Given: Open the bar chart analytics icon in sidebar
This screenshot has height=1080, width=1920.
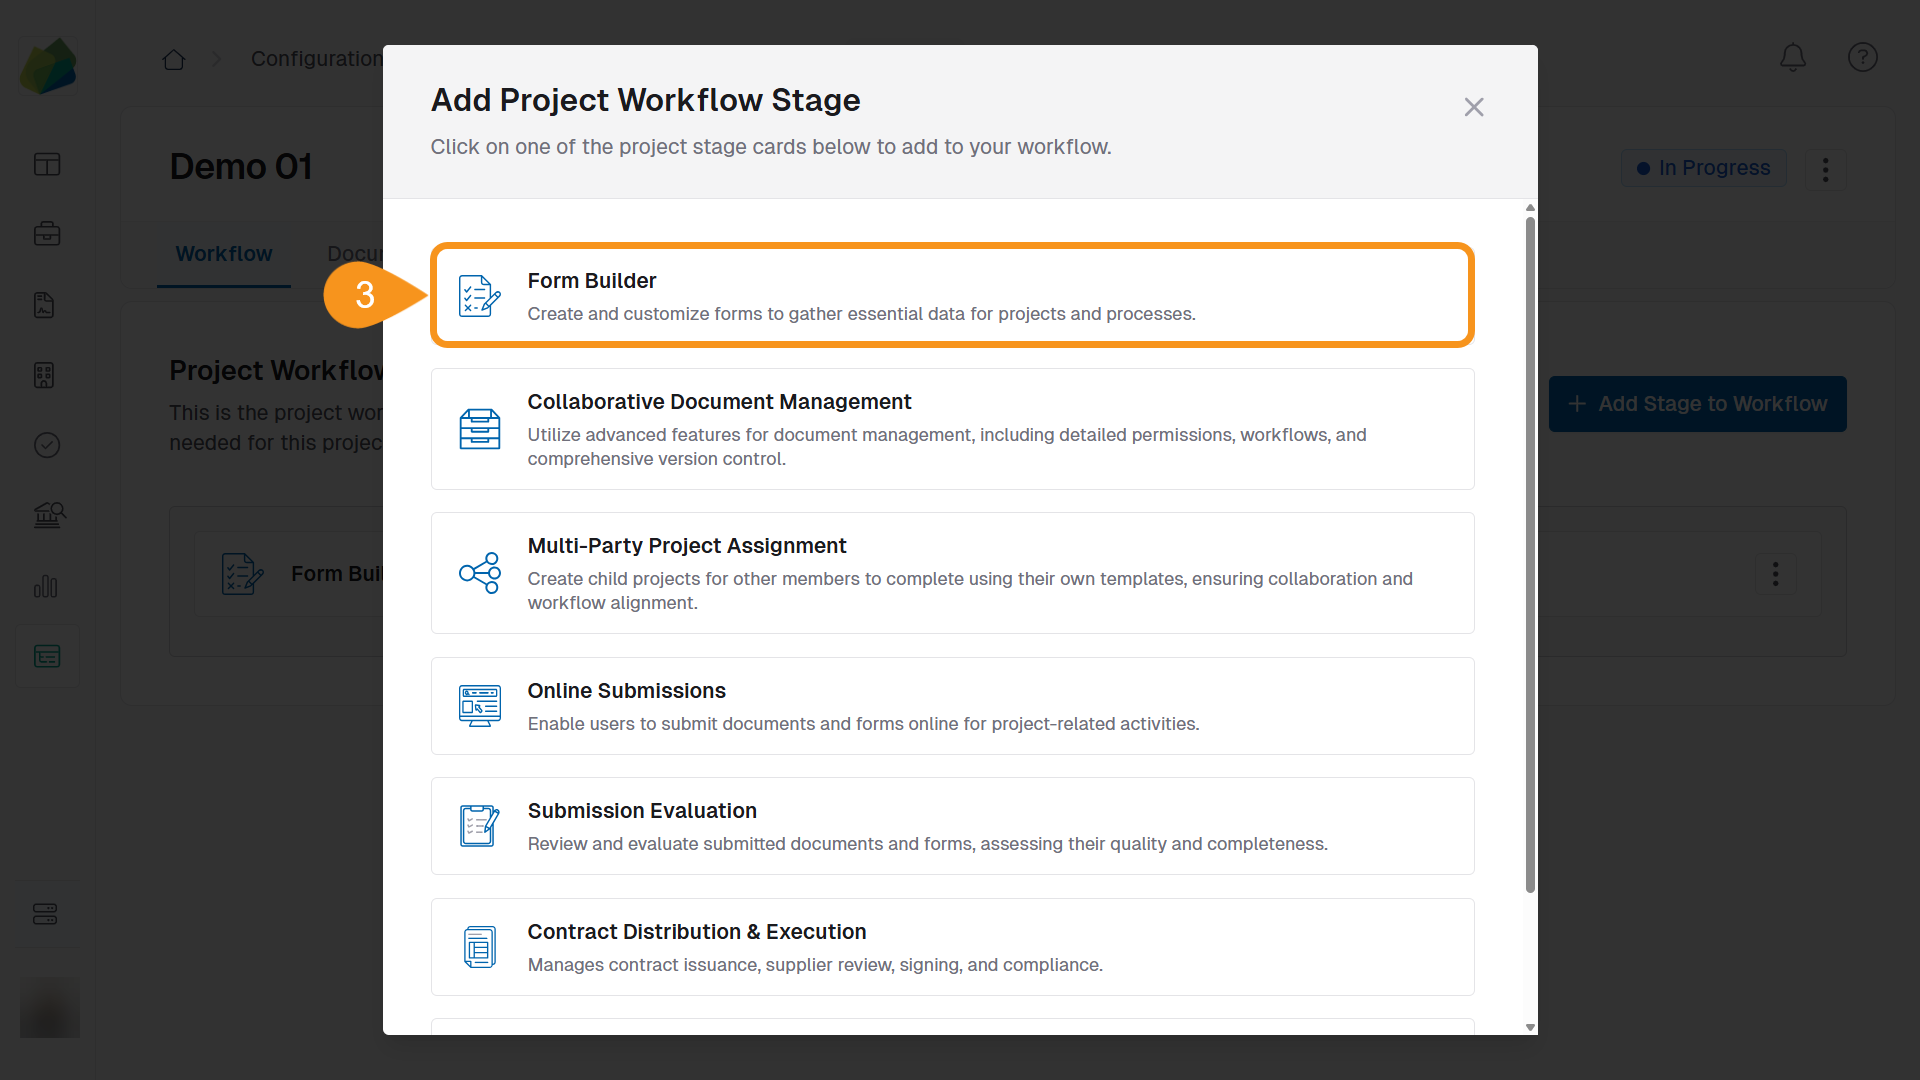Looking at the screenshot, I should point(47,587).
